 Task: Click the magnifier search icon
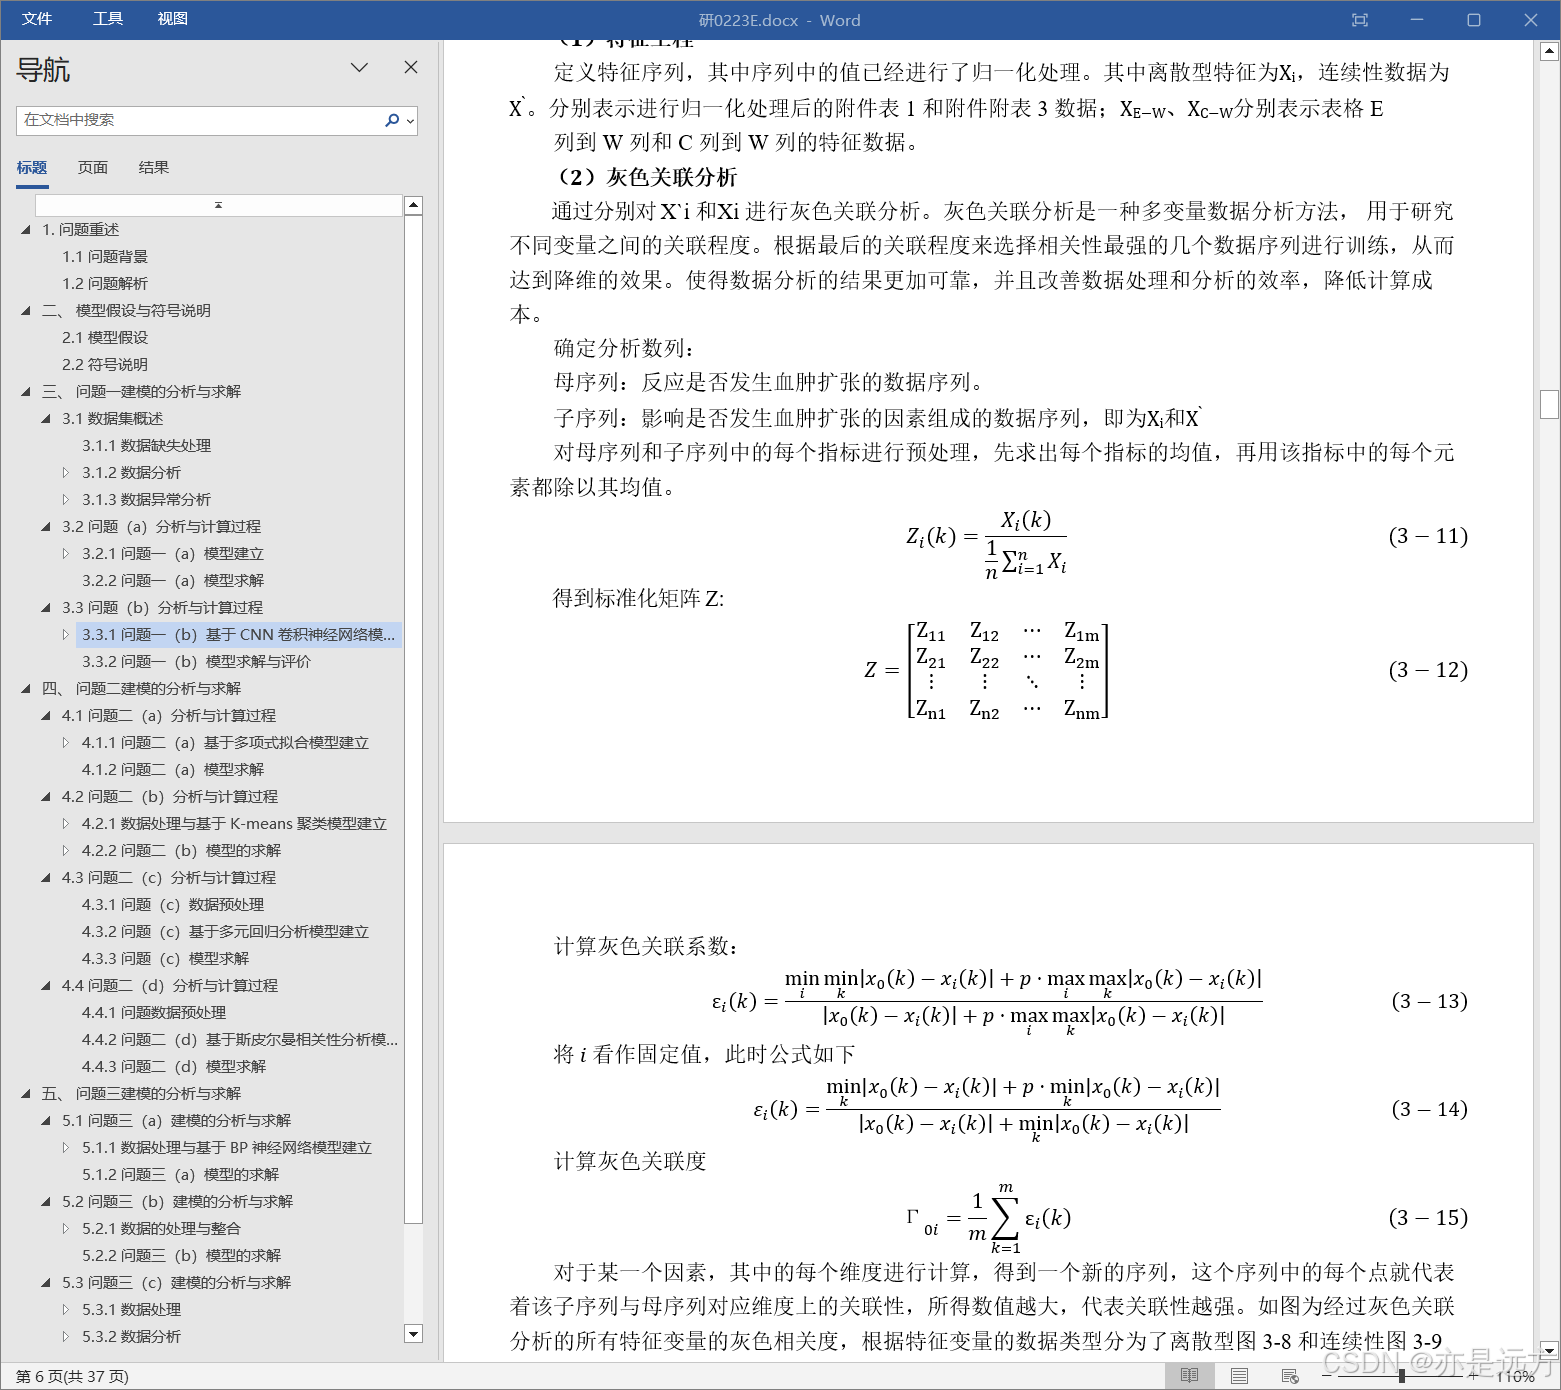tap(392, 120)
